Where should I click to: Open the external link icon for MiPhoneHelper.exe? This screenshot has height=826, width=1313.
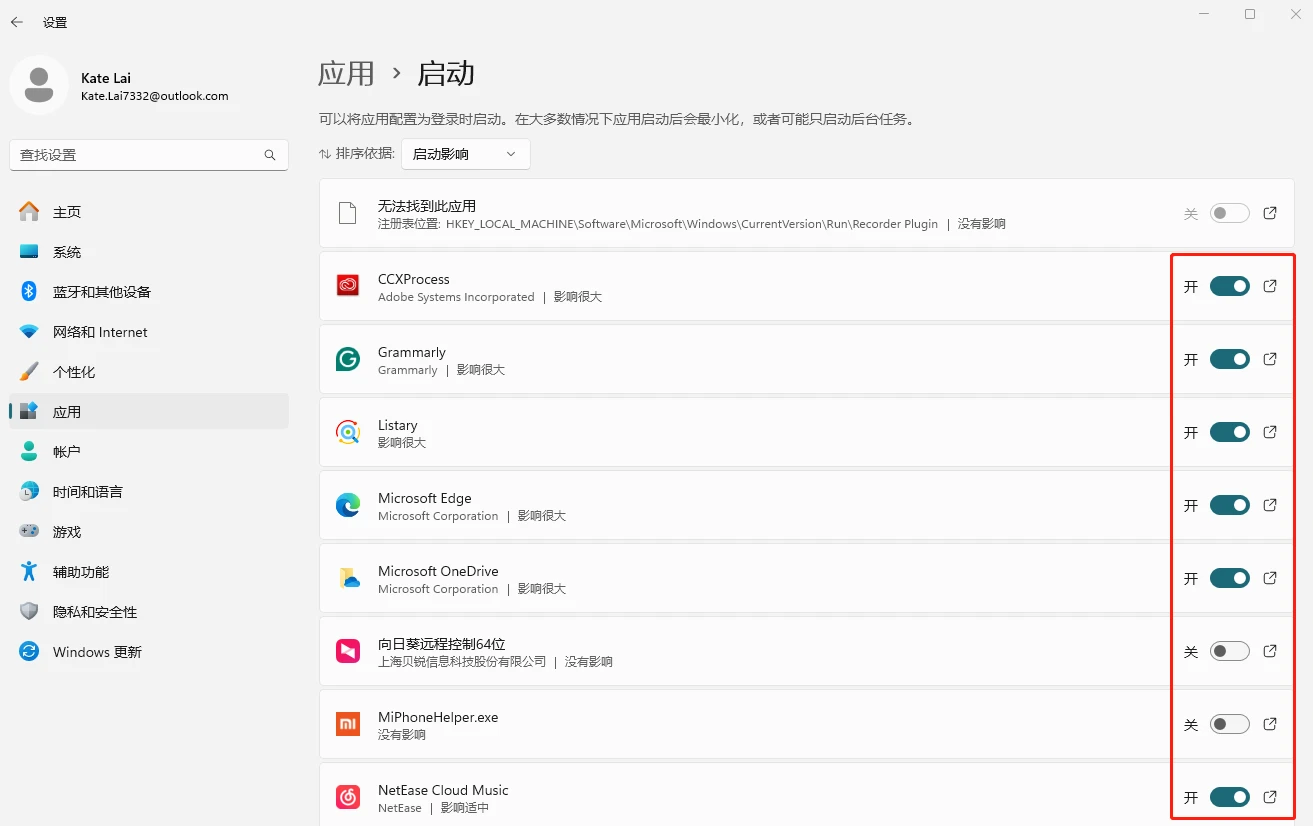pos(1270,724)
